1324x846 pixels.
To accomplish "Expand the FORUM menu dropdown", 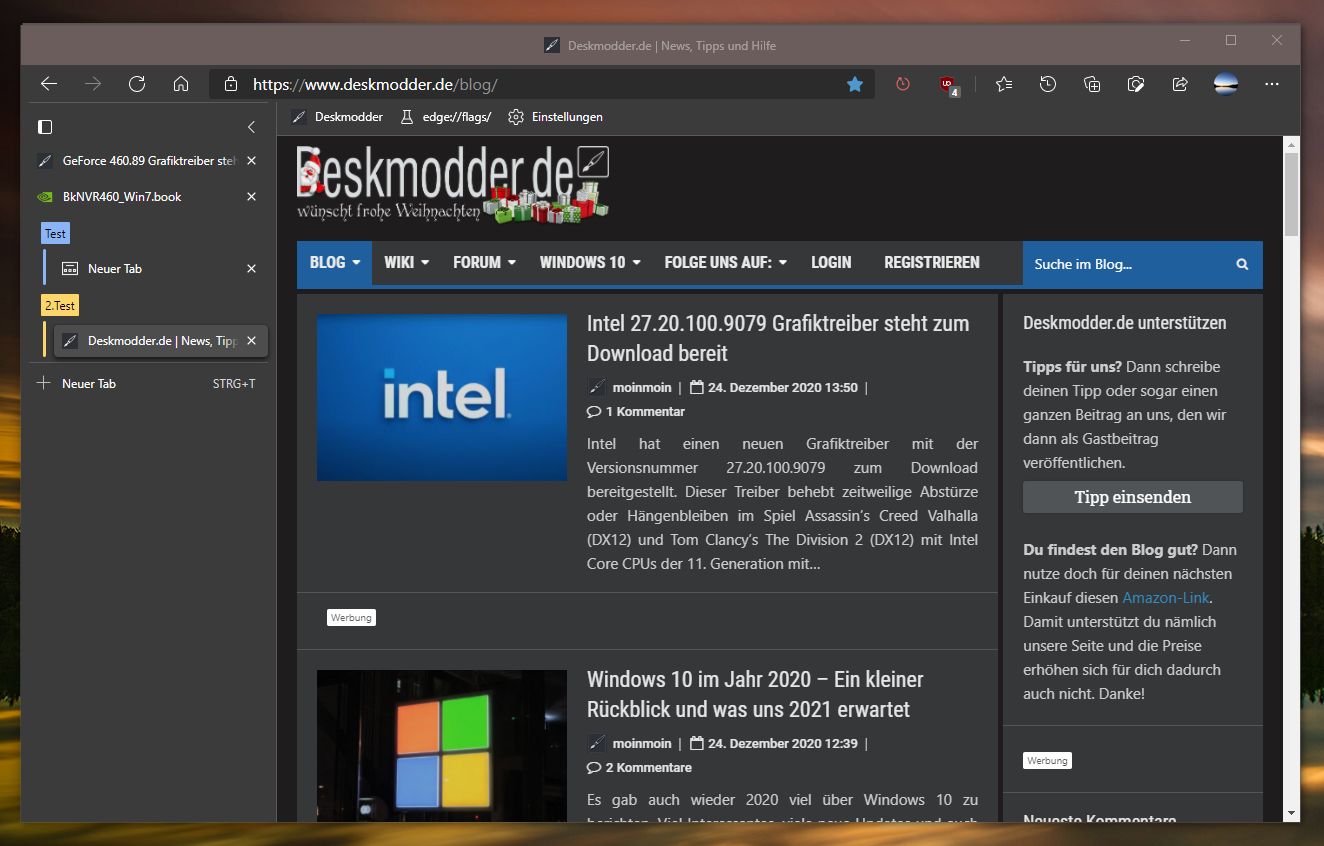I will click(484, 262).
